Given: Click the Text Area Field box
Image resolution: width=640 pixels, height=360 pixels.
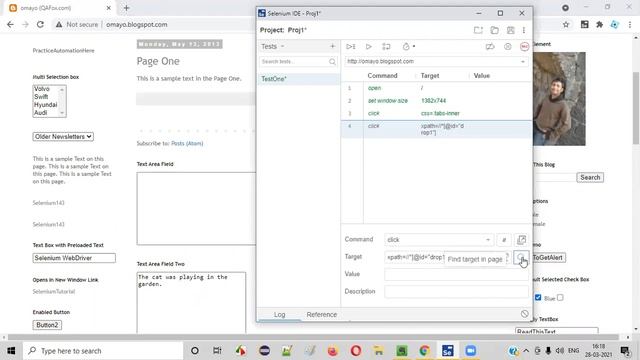Looking at the screenshot, I should coord(196,209).
